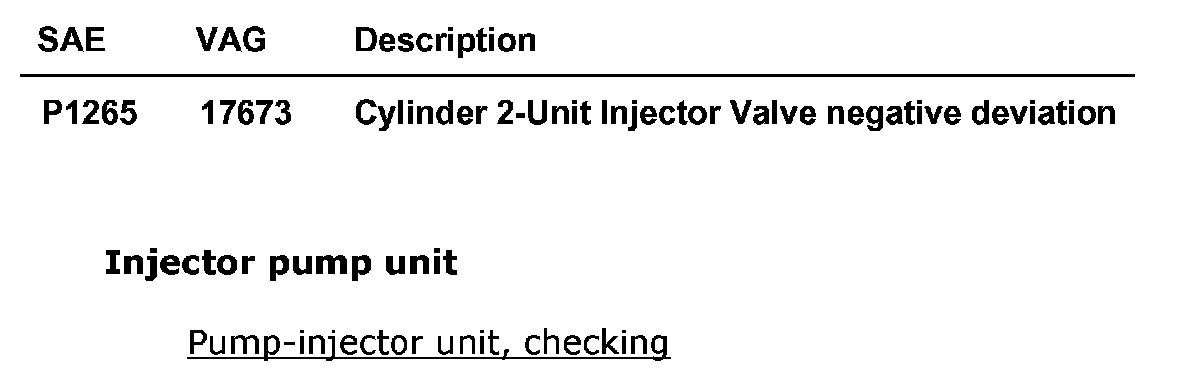Select the P1265 fault code cell

click(90, 114)
